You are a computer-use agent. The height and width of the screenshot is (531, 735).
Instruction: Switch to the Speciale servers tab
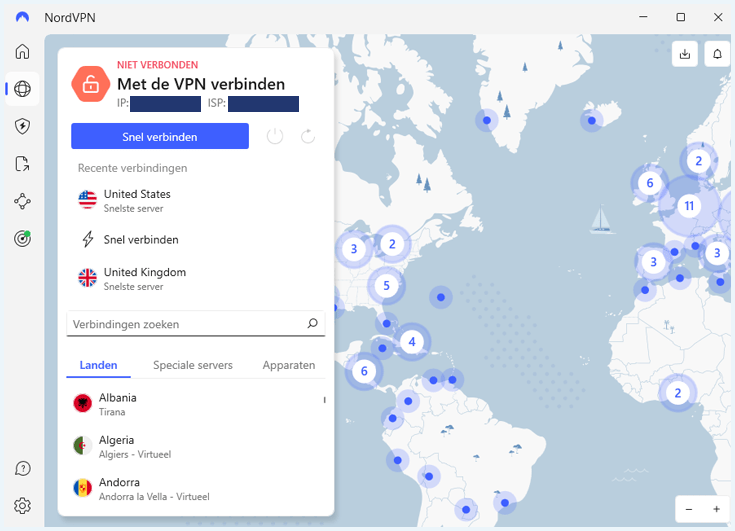tap(193, 365)
